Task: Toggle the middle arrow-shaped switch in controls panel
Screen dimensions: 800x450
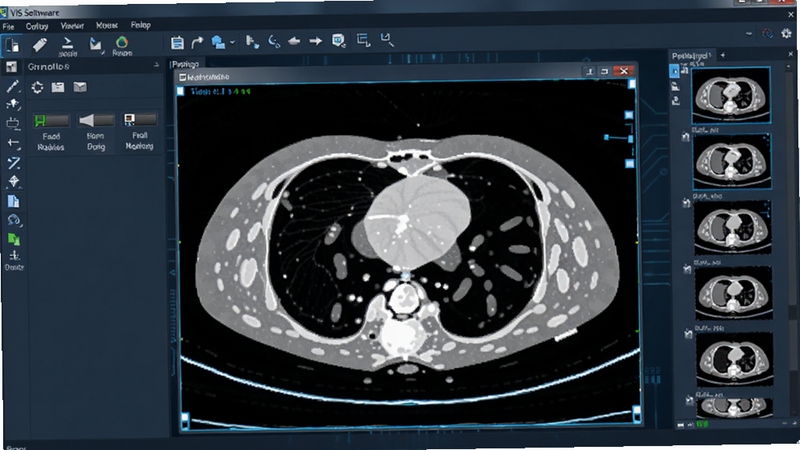Action: [x=96, y=120]
